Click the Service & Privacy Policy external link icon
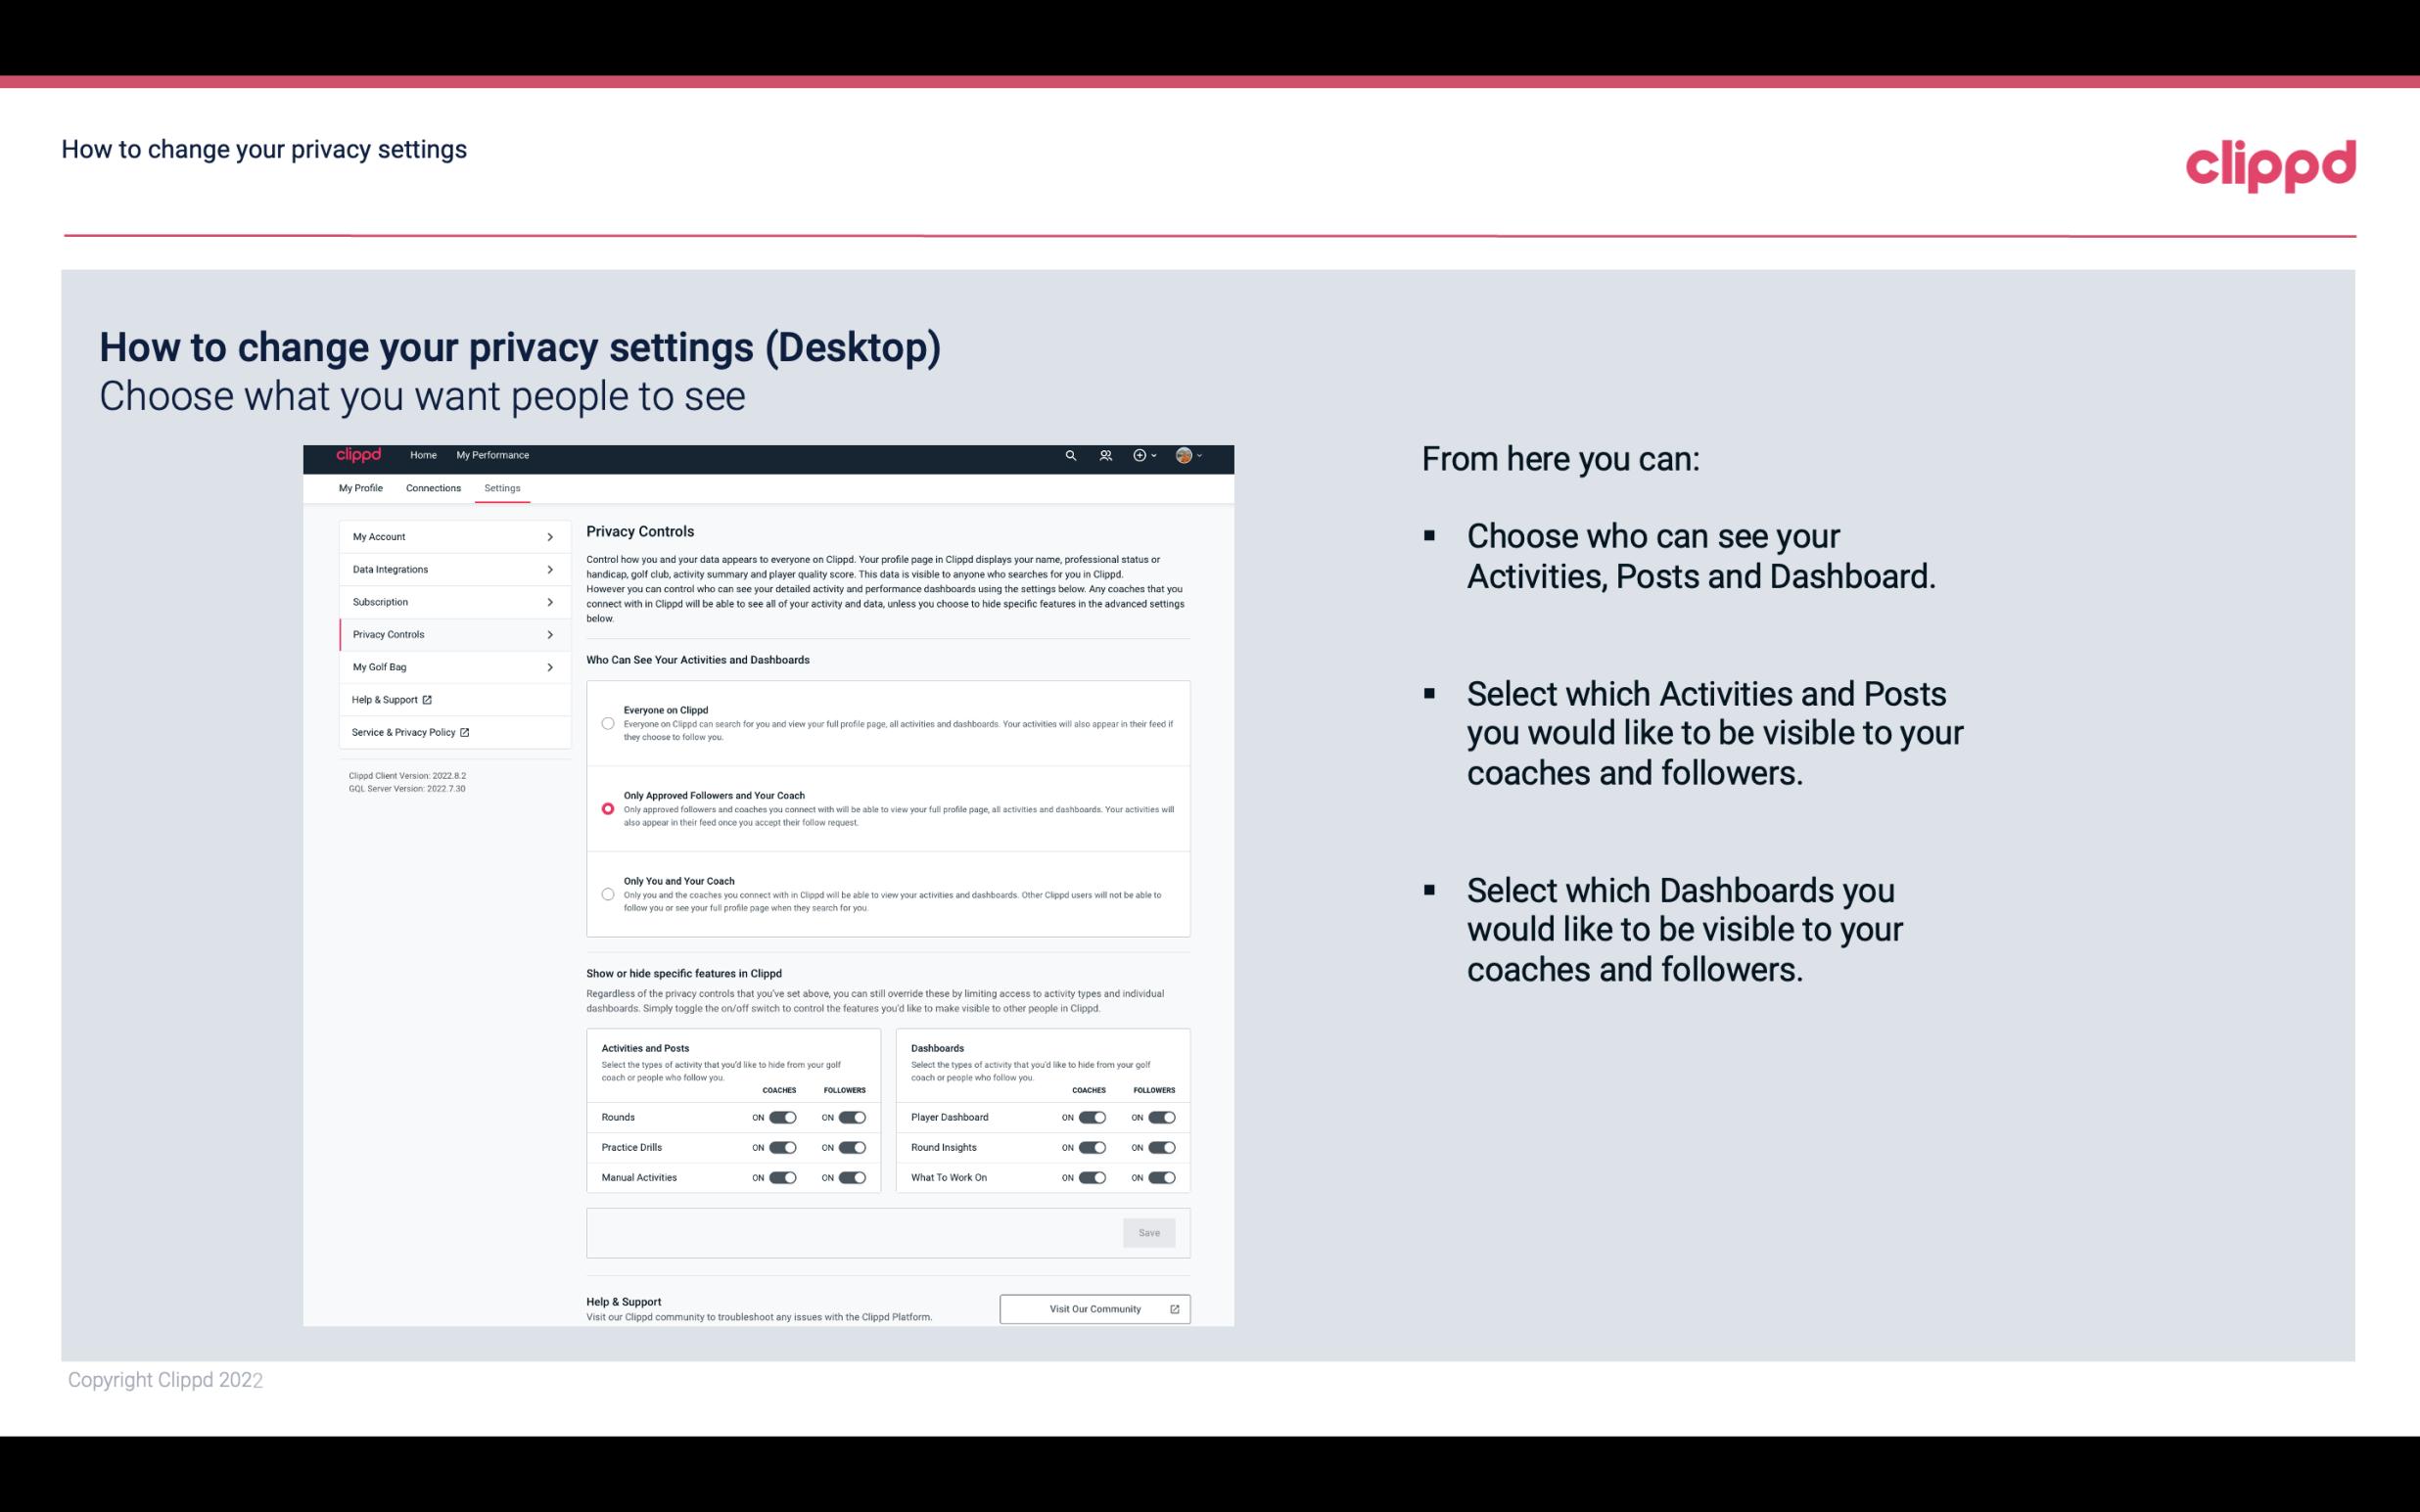 coord(465,732)
